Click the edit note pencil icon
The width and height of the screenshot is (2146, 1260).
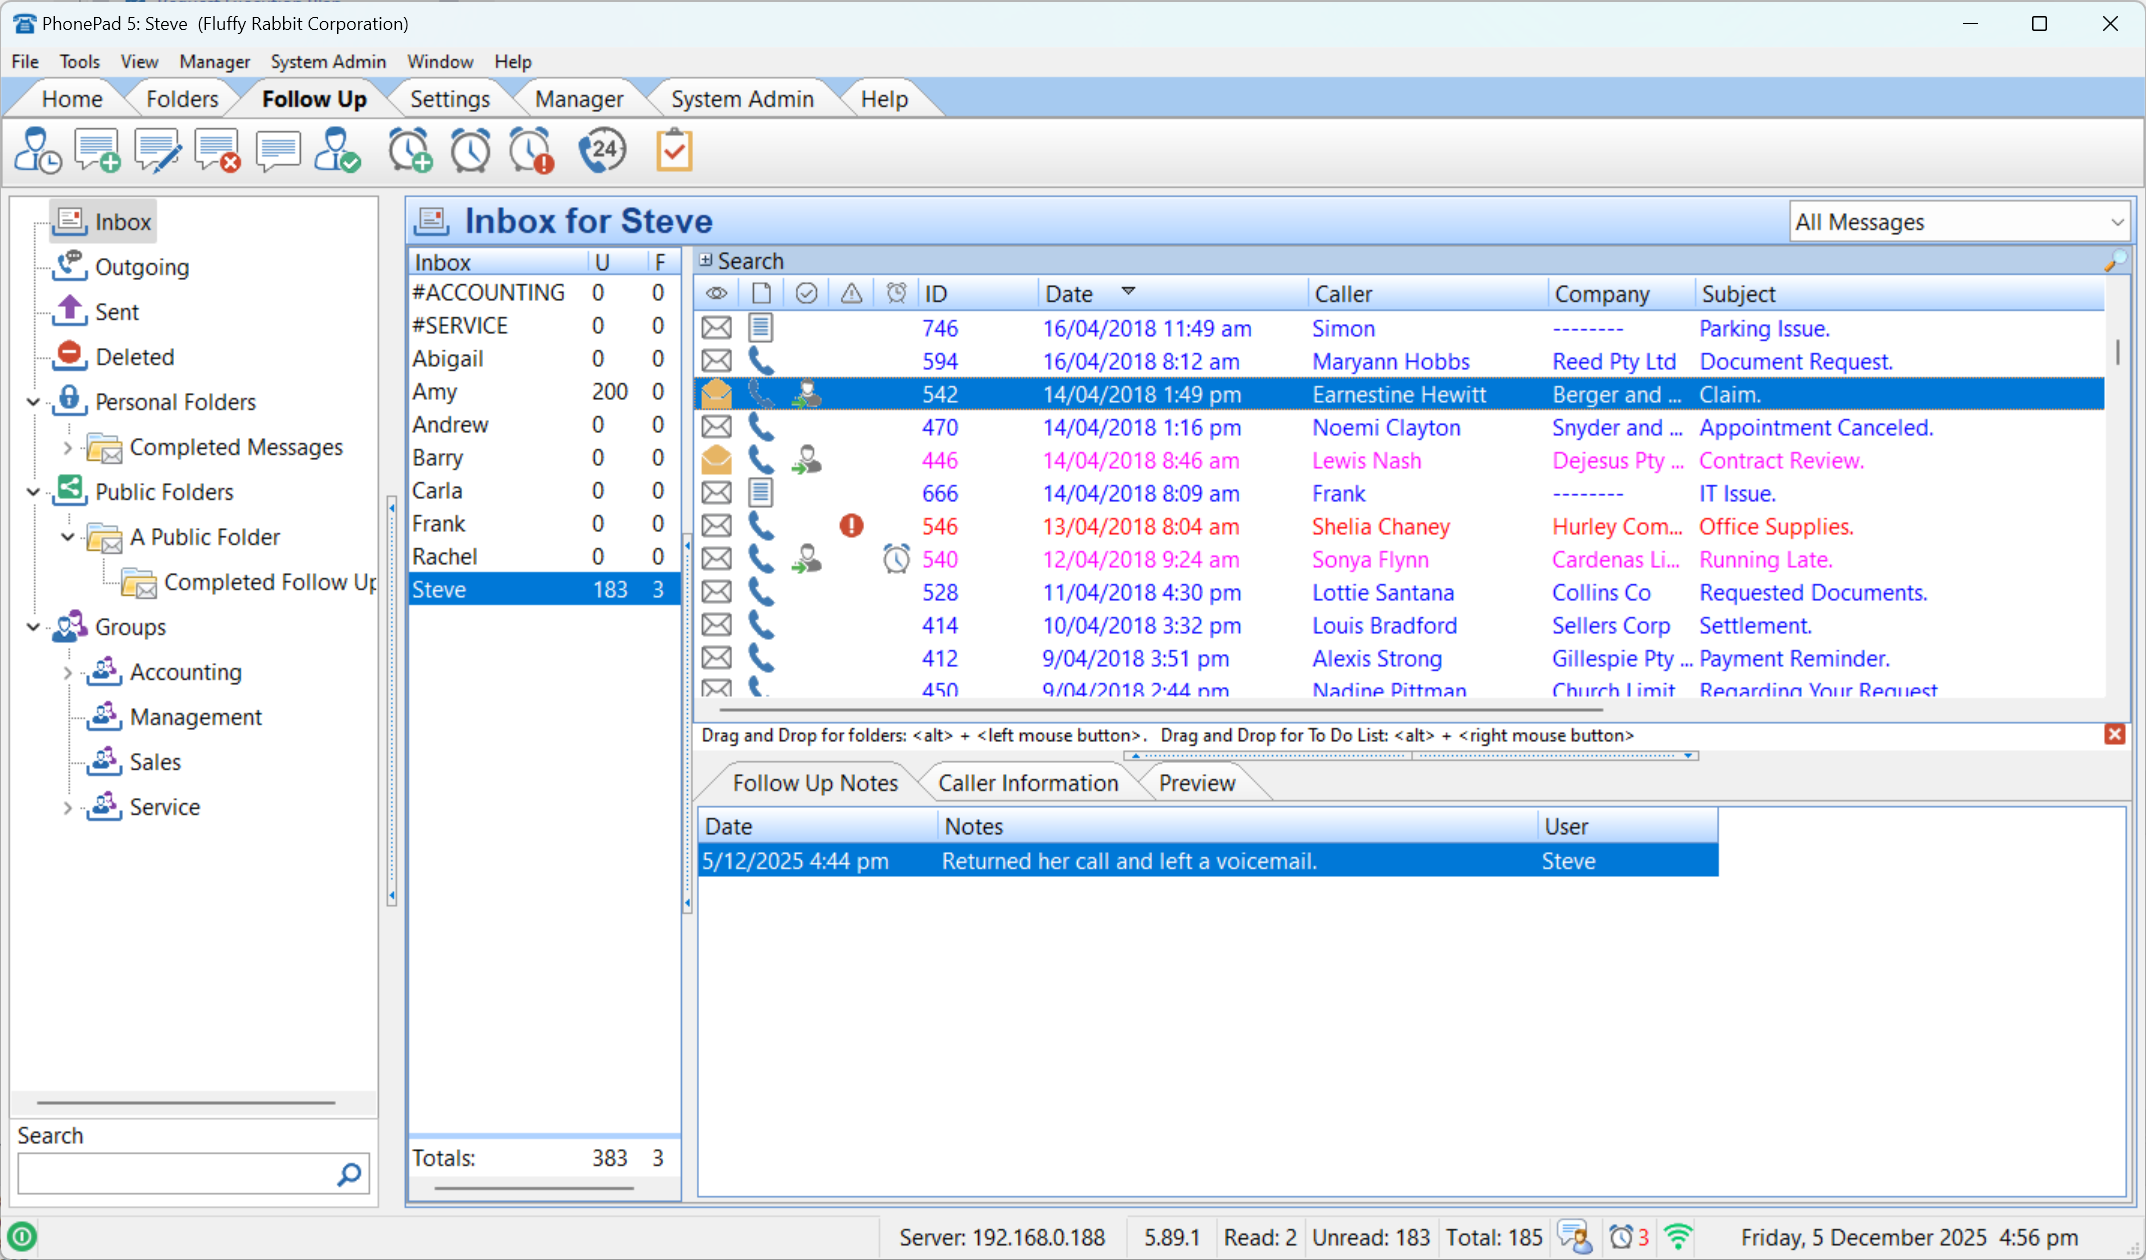coord(157,151)
